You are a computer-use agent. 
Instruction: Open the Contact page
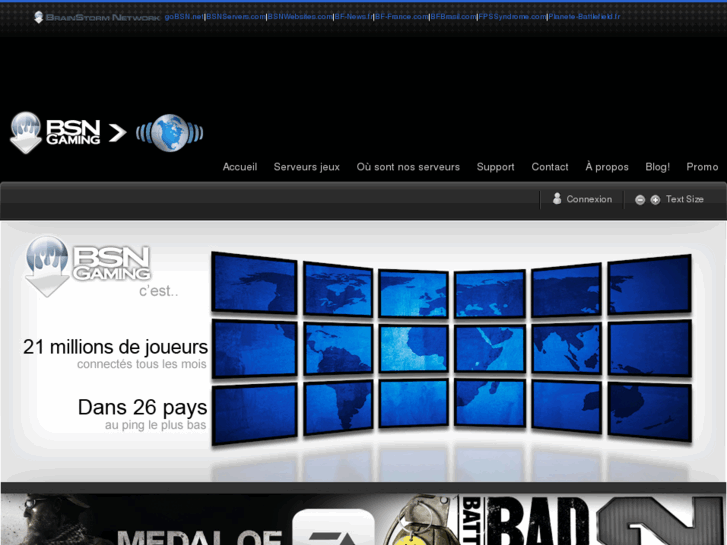(x=550, y=167)
